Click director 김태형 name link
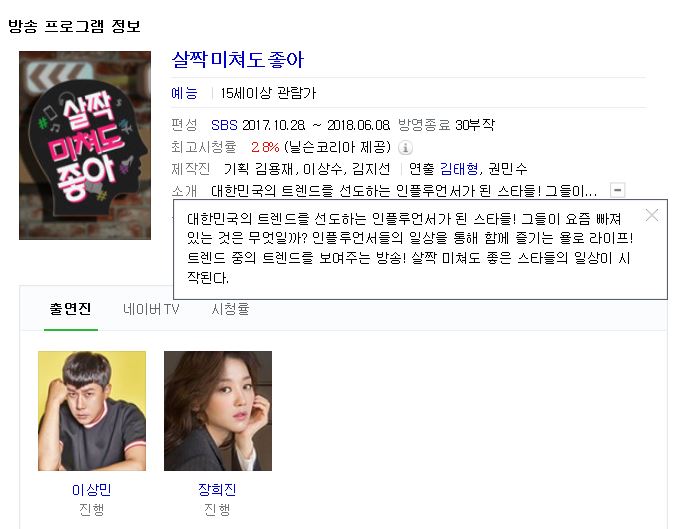 click(x=459, y=168)
